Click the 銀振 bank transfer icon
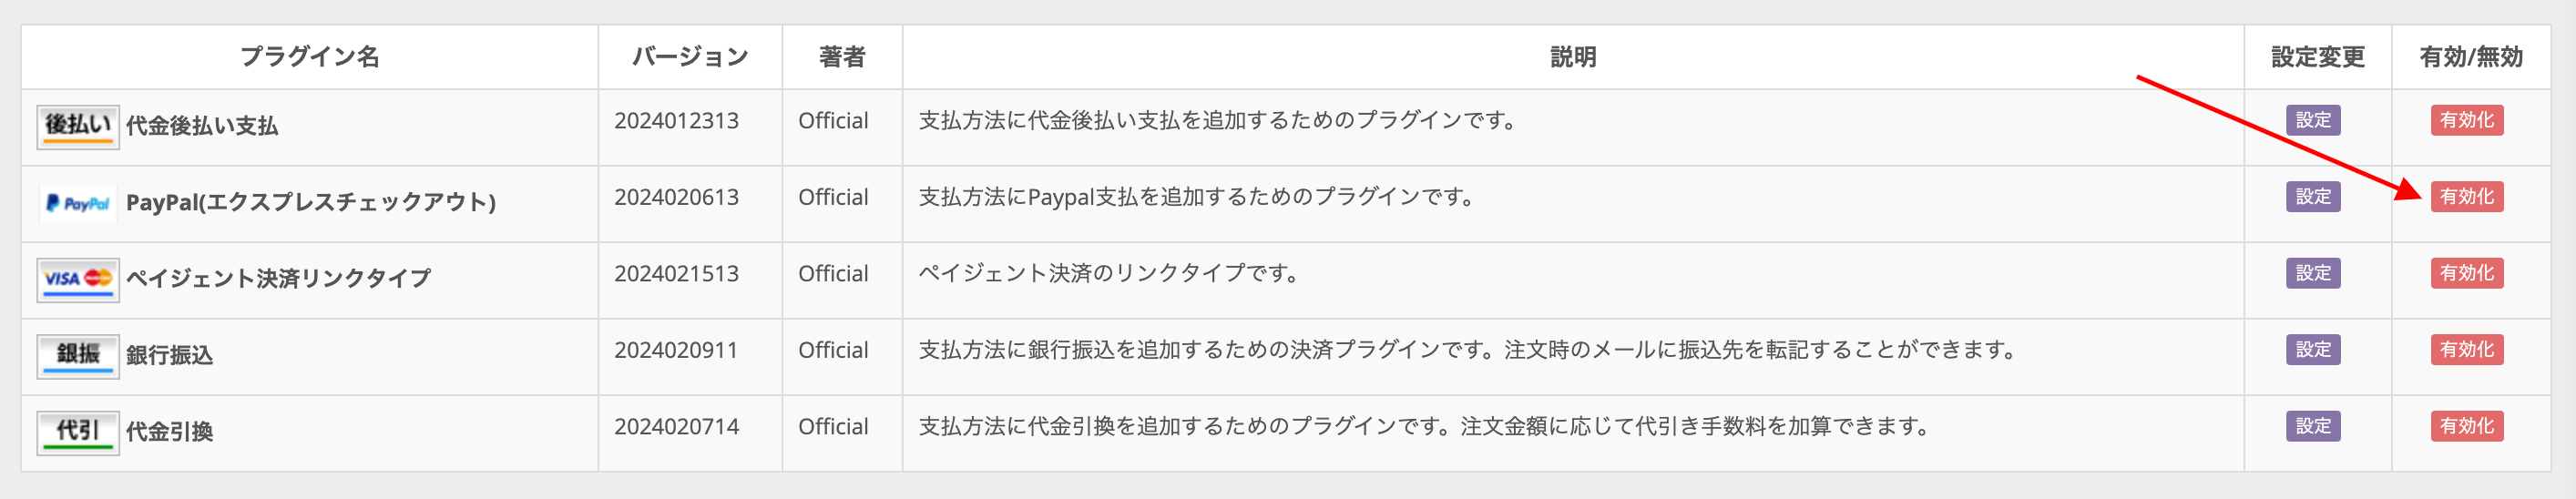The image size is (2576, 499). point(78,356)
